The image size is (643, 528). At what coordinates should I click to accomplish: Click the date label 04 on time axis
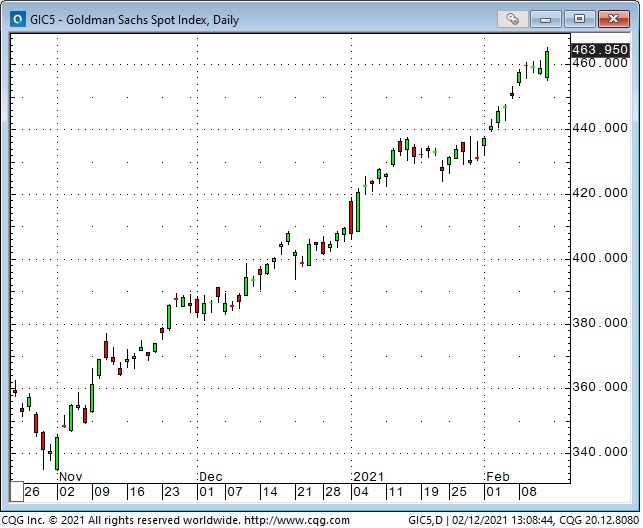tap(360, 492)
